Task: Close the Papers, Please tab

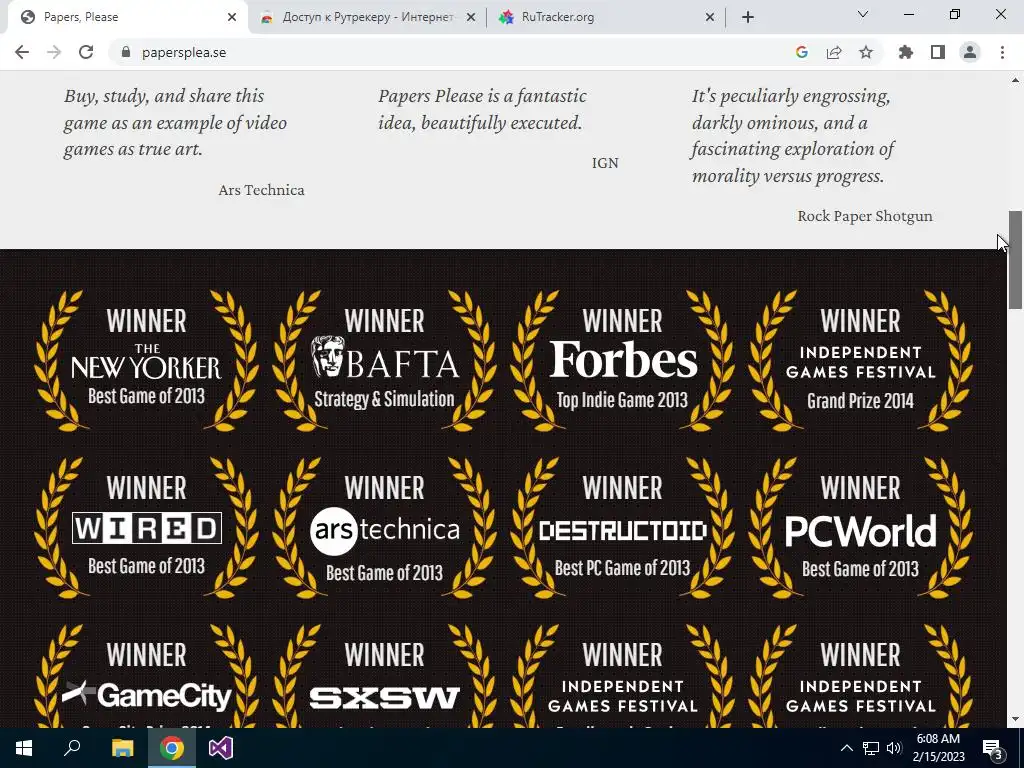Action: click(232, 18)
